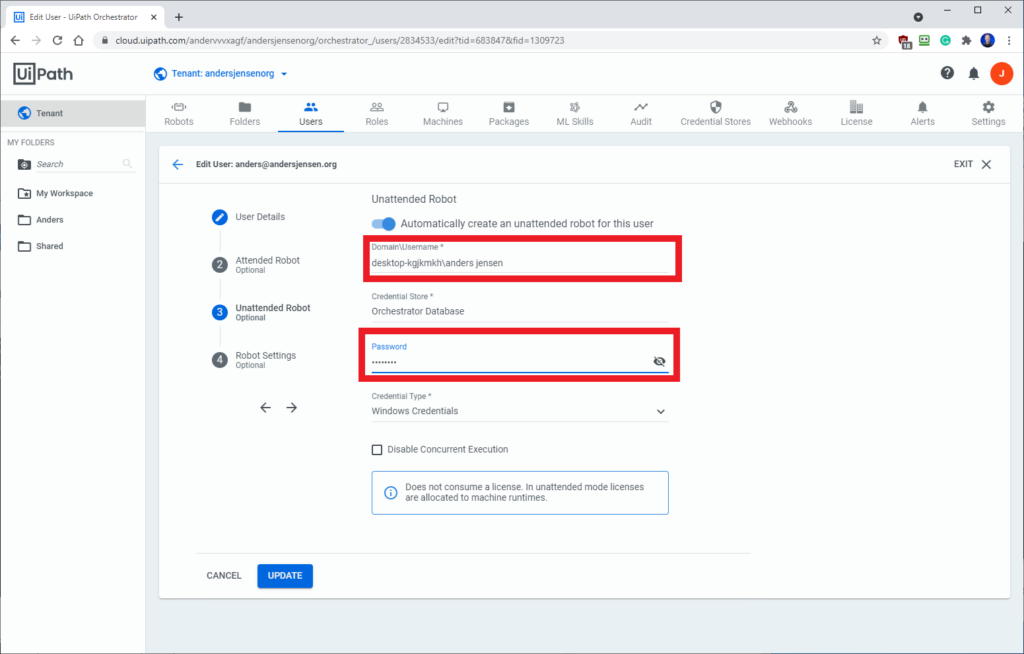Click the info icon in license note

(x=390, y=493)
